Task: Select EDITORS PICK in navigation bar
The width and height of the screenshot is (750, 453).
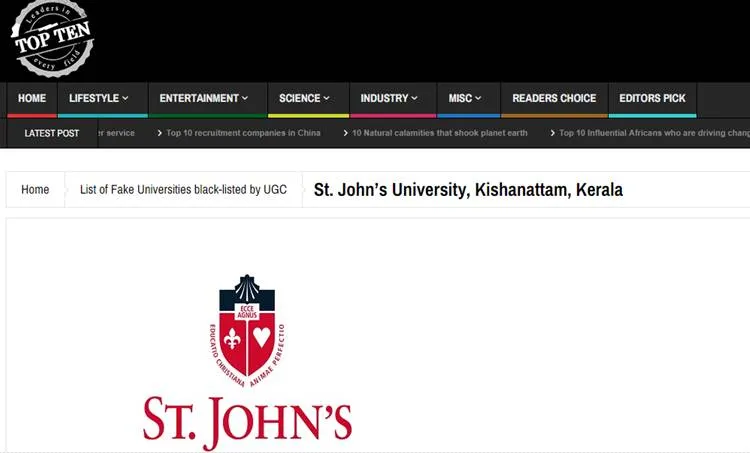Action: tap(652, 99)
